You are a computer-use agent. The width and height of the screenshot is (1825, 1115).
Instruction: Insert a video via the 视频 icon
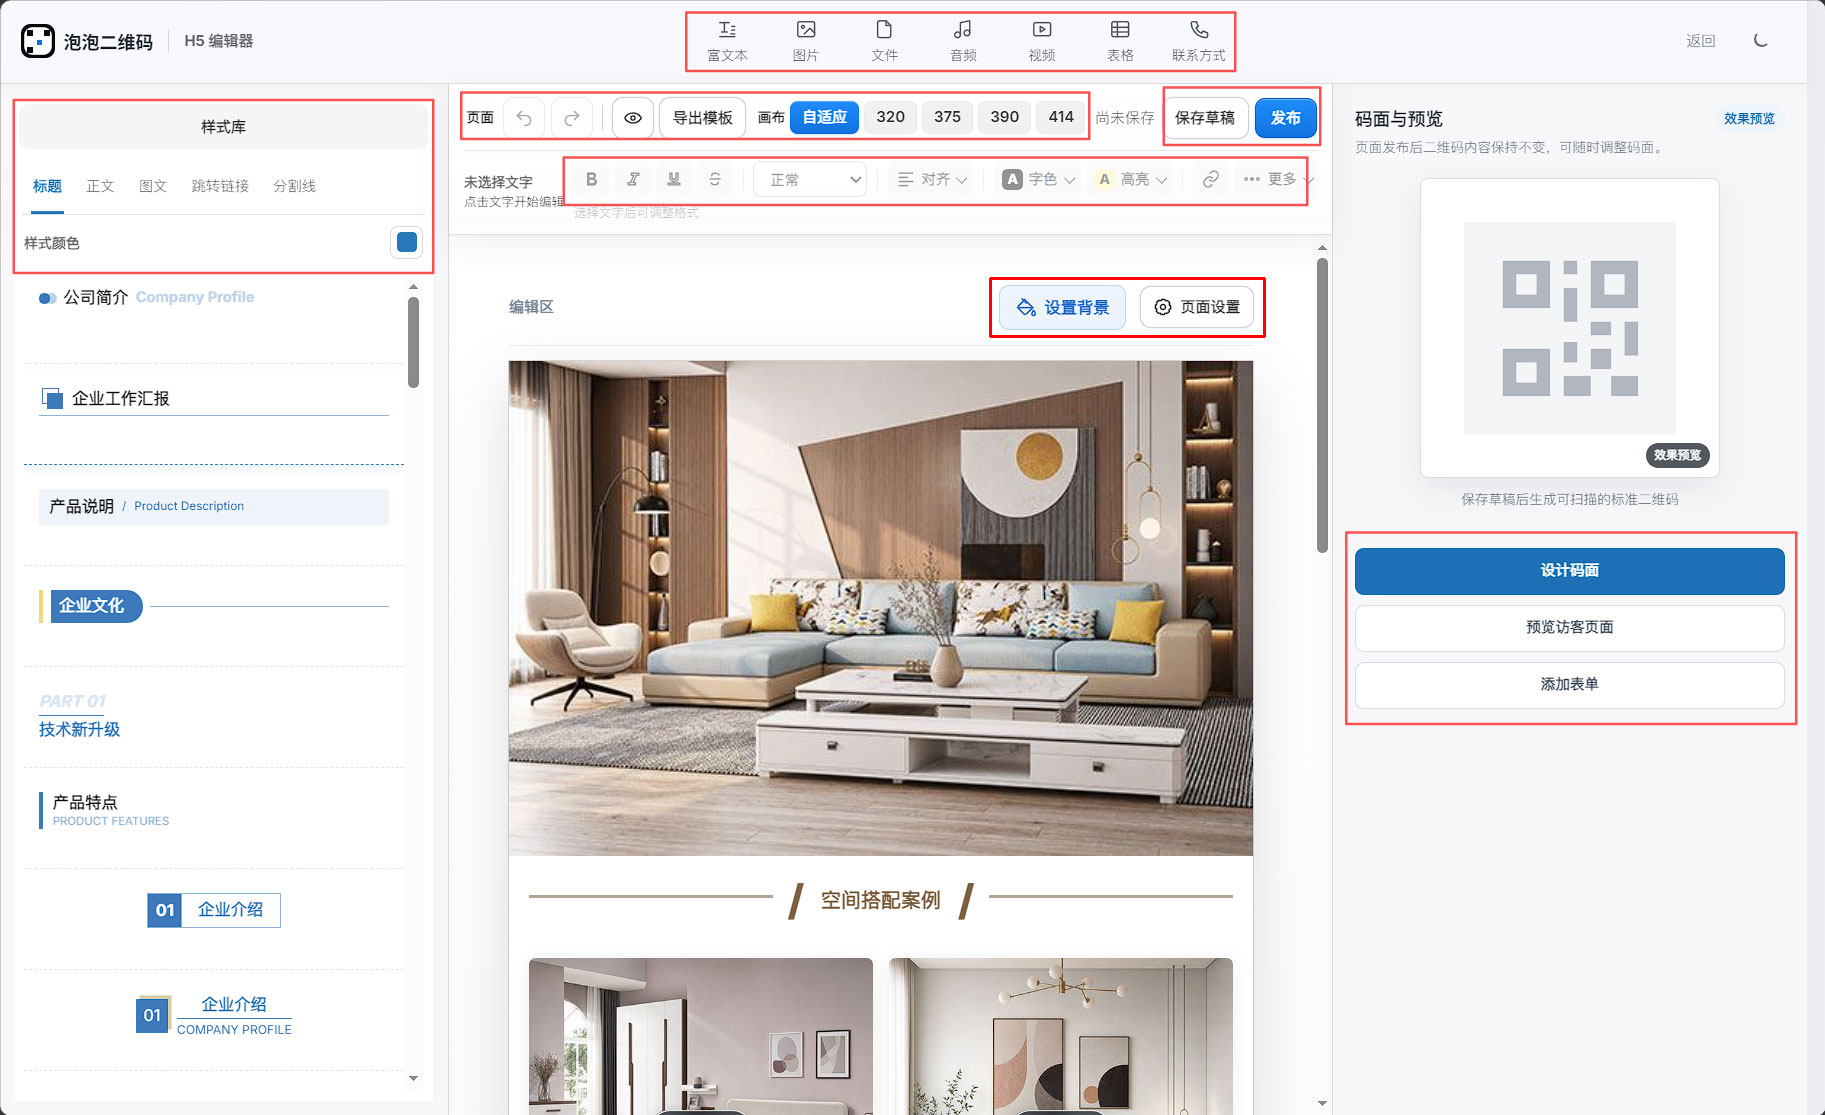pyautogui.click(x=1042, y=41)
